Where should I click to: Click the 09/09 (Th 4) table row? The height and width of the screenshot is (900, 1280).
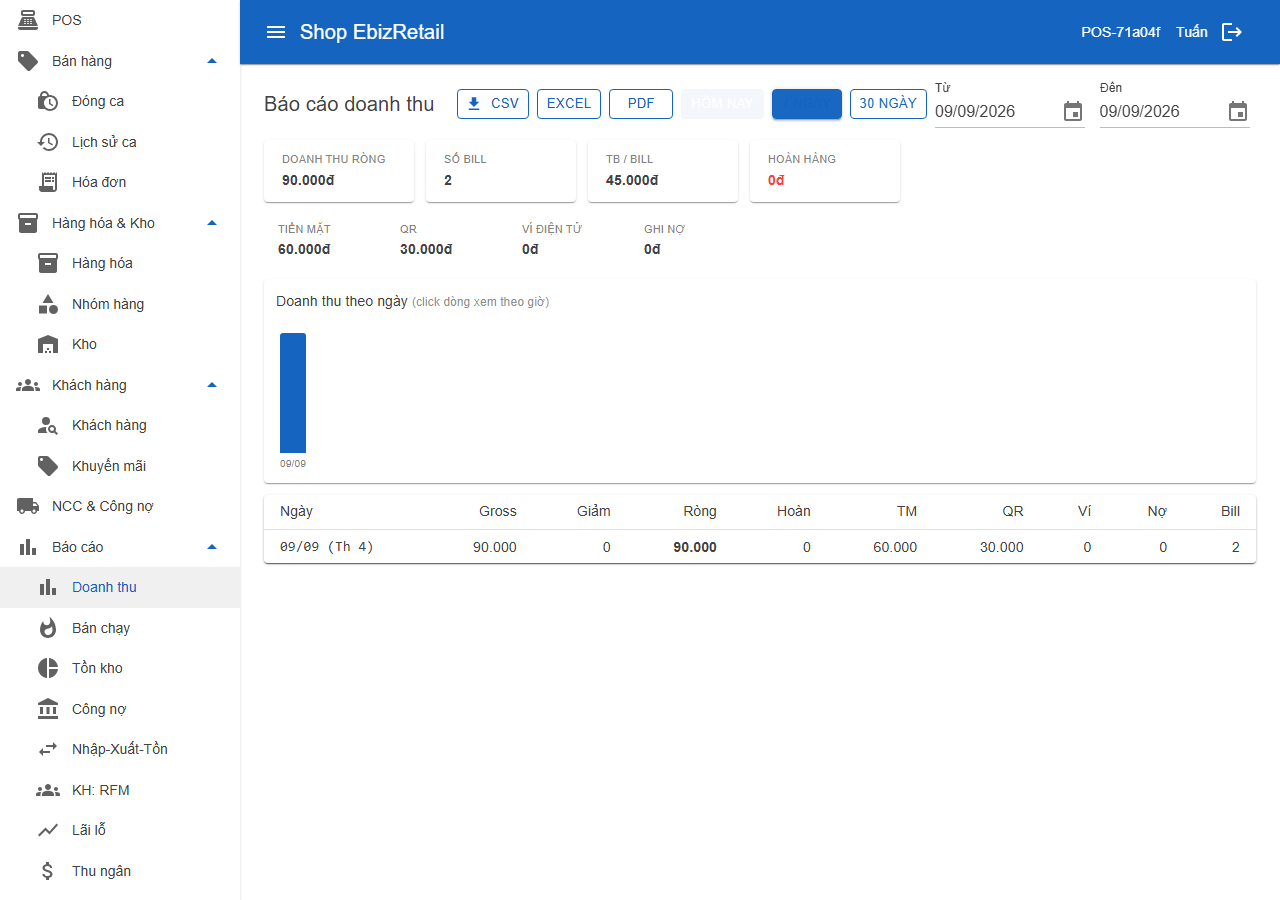tap(760, 547)
